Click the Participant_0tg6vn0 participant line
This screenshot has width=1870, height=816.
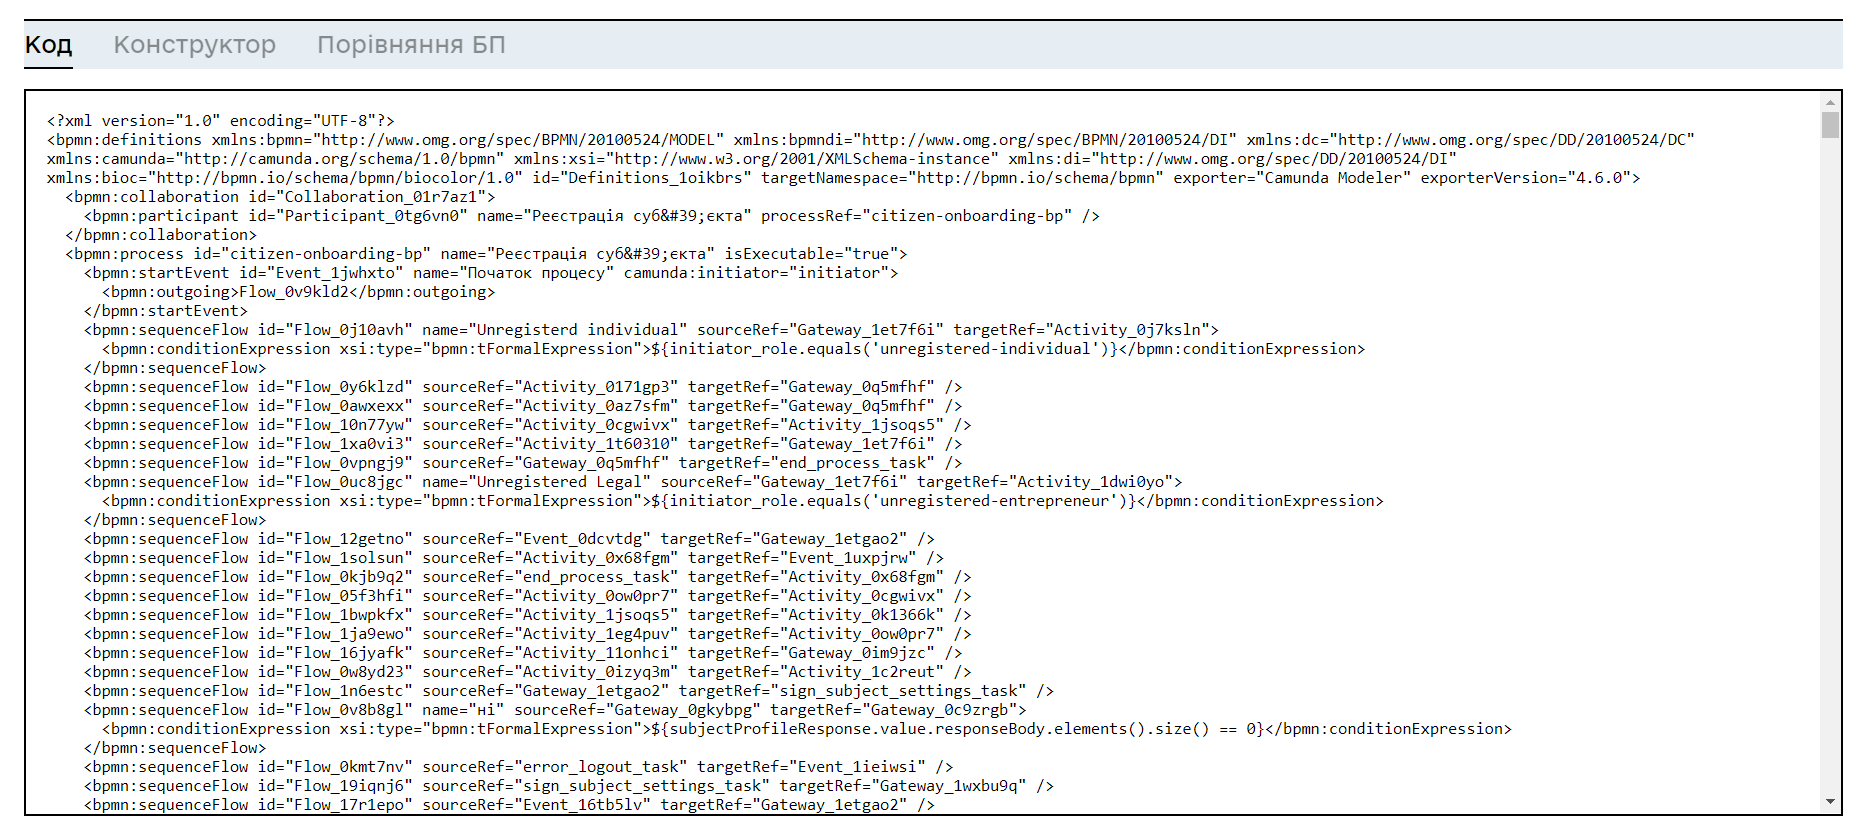pos(590,216)
